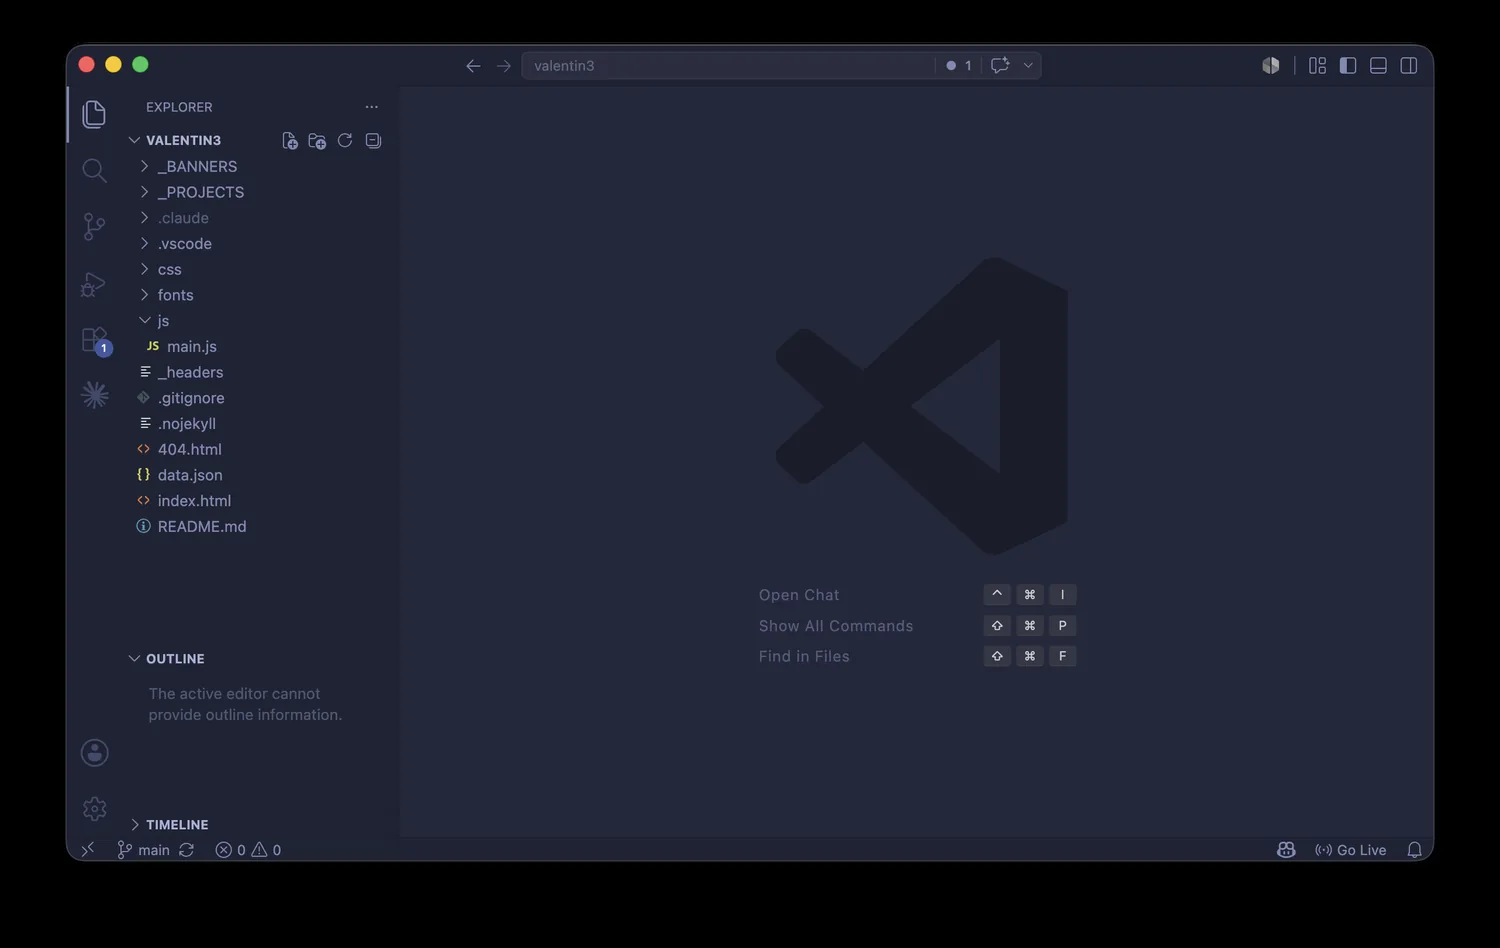Open main.js file
Screen dimensions: 1500x948
[191, 347]
